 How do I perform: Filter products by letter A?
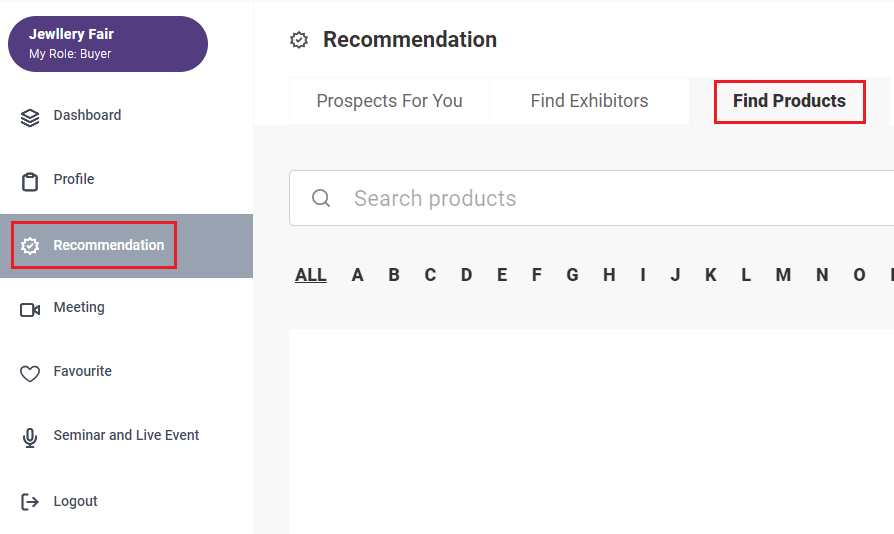tap(357, 275)
